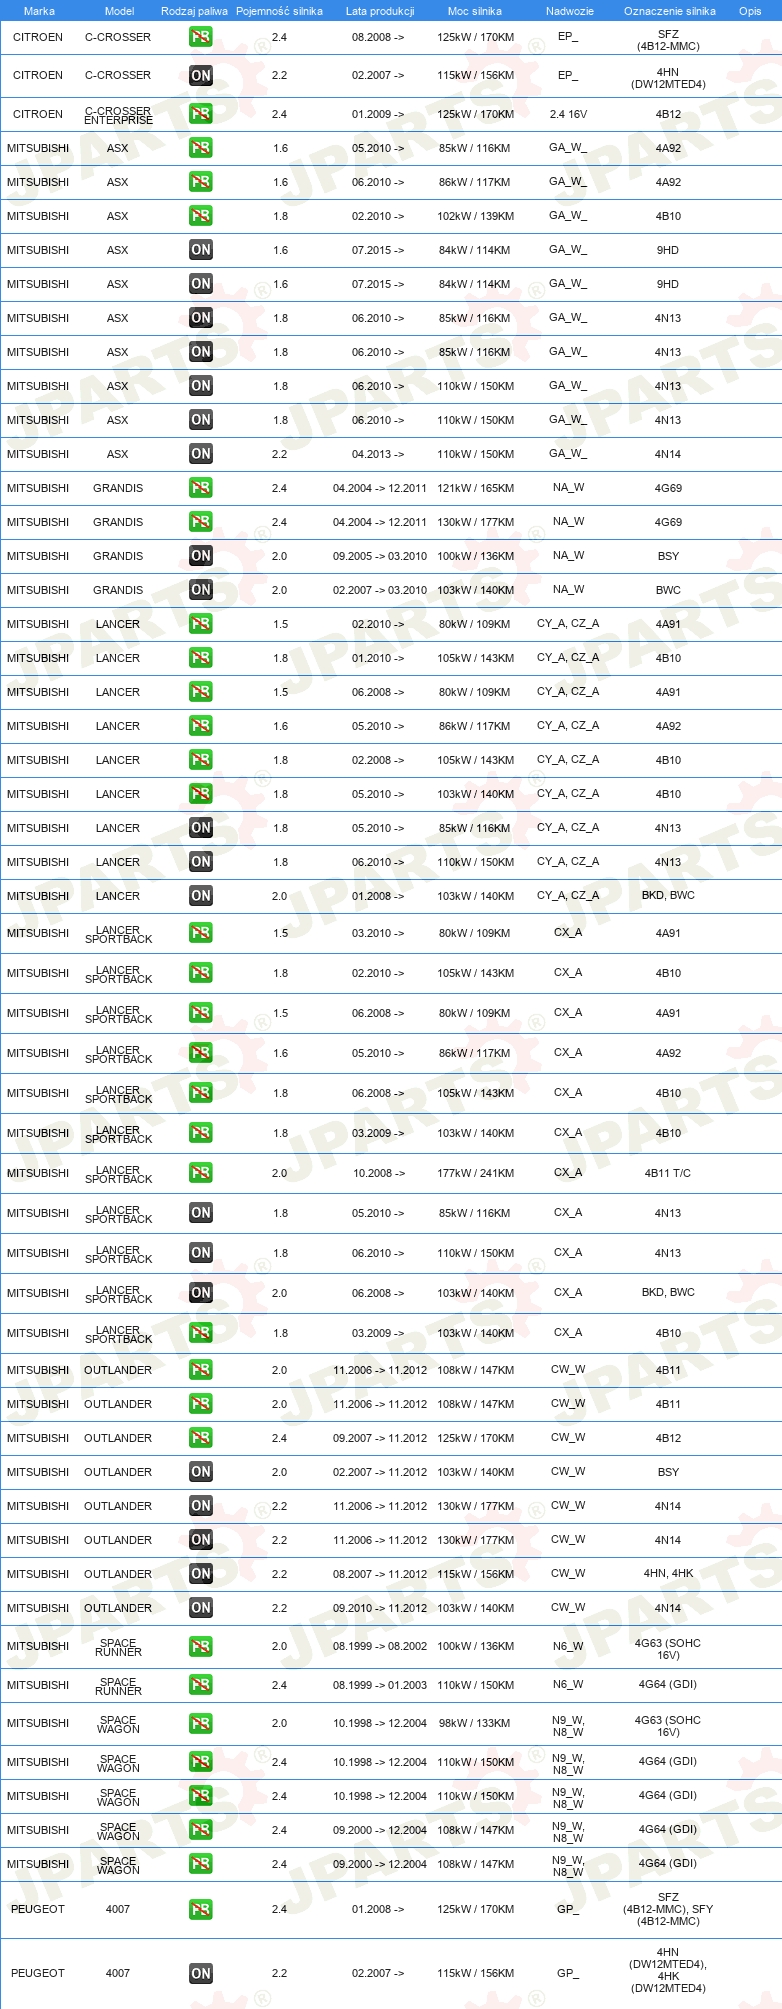Click diesel ON icon for Outlander 2.0 BSY row

tap(201, 1472)
